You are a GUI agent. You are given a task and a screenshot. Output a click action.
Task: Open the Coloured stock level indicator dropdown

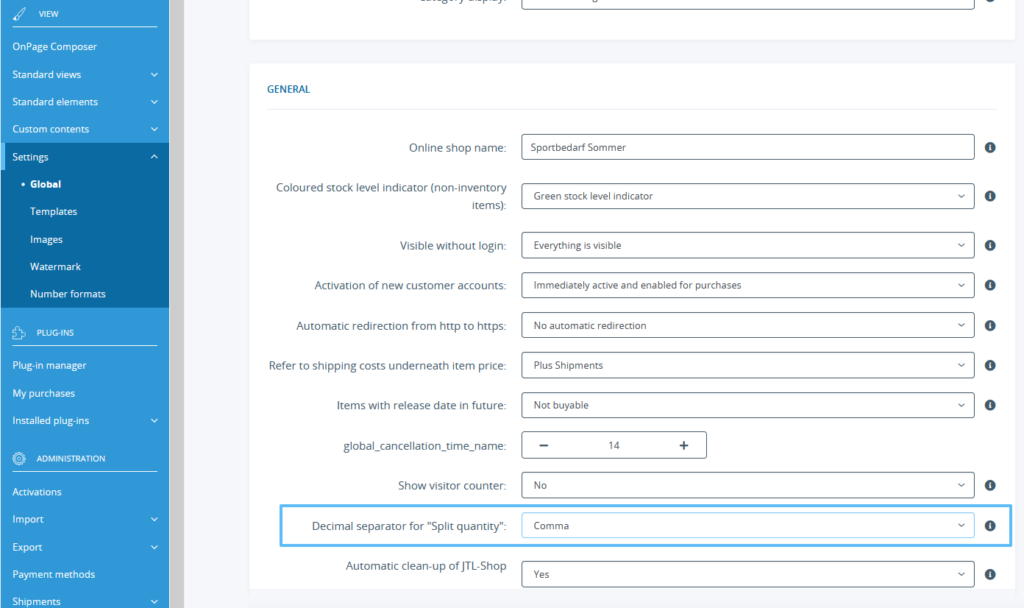[x=747, y=196]
